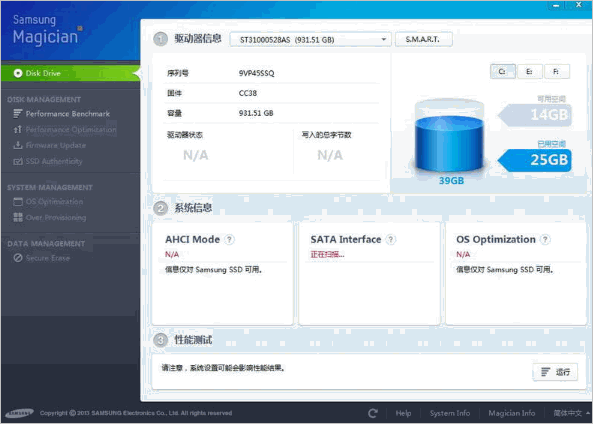This screenshot has width=593, height=424.
Task: Select the F: partition button
Action: click(x=556, y=71)
